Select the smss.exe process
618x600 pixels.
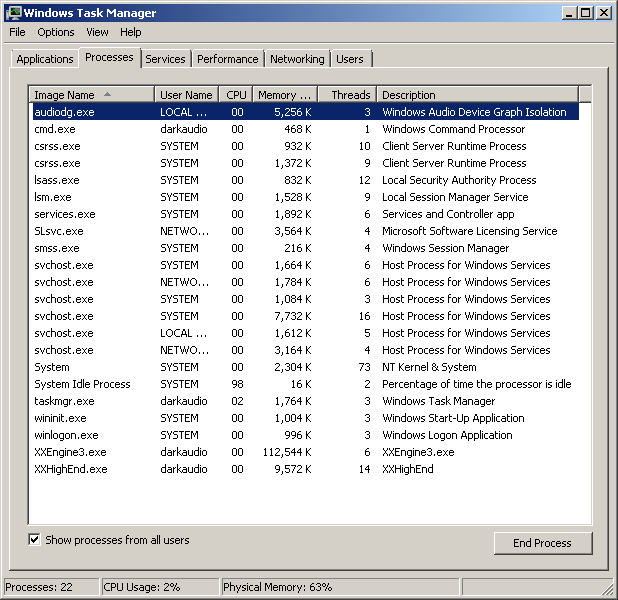[304, 248]
